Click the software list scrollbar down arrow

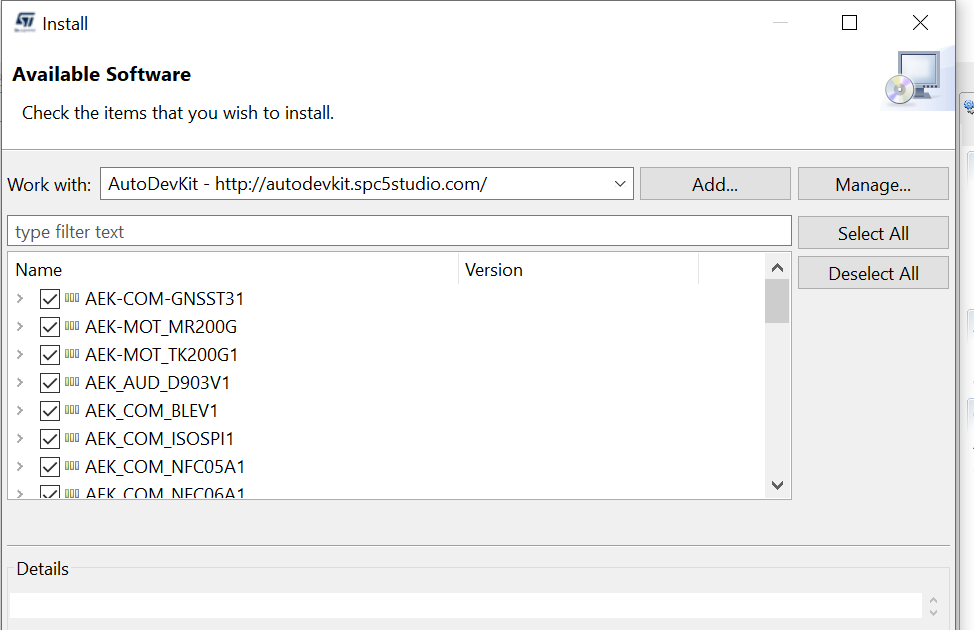pyautogui.click(x=777, y=485)
